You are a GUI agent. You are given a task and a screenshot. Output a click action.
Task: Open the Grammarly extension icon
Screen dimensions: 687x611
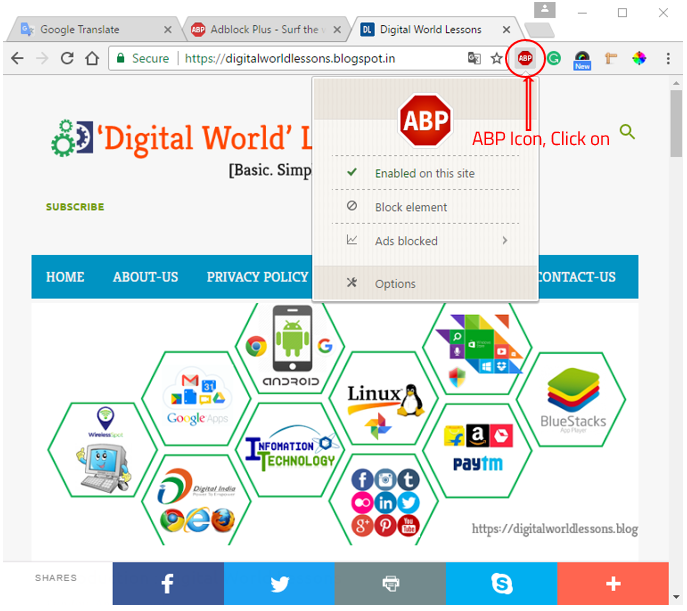point(554,58)
